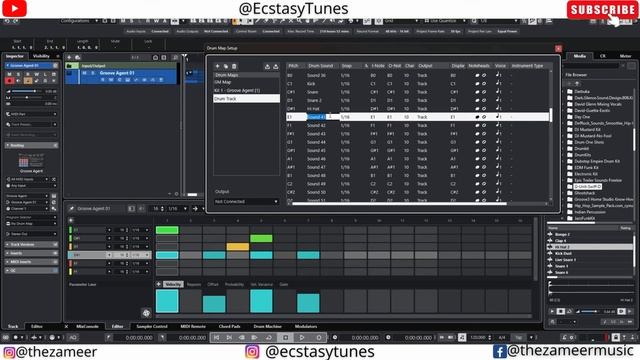Open the Probability parameter lane tab
The width and height of the screenshot is (640, 360).
(x=234, y=284)
